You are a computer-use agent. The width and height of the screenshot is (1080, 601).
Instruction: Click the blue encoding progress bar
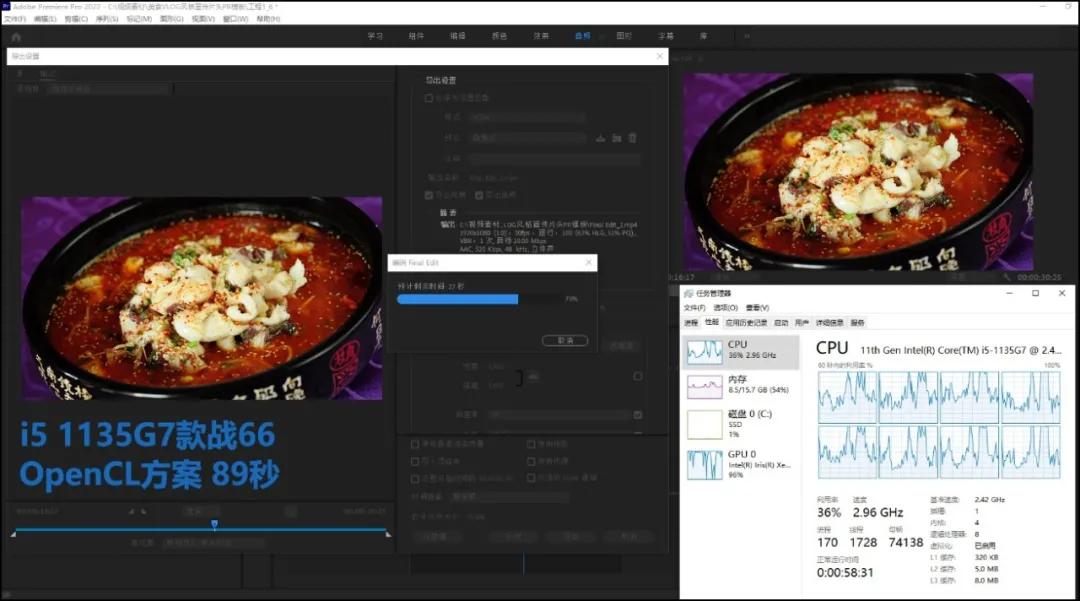pos(460,299)
